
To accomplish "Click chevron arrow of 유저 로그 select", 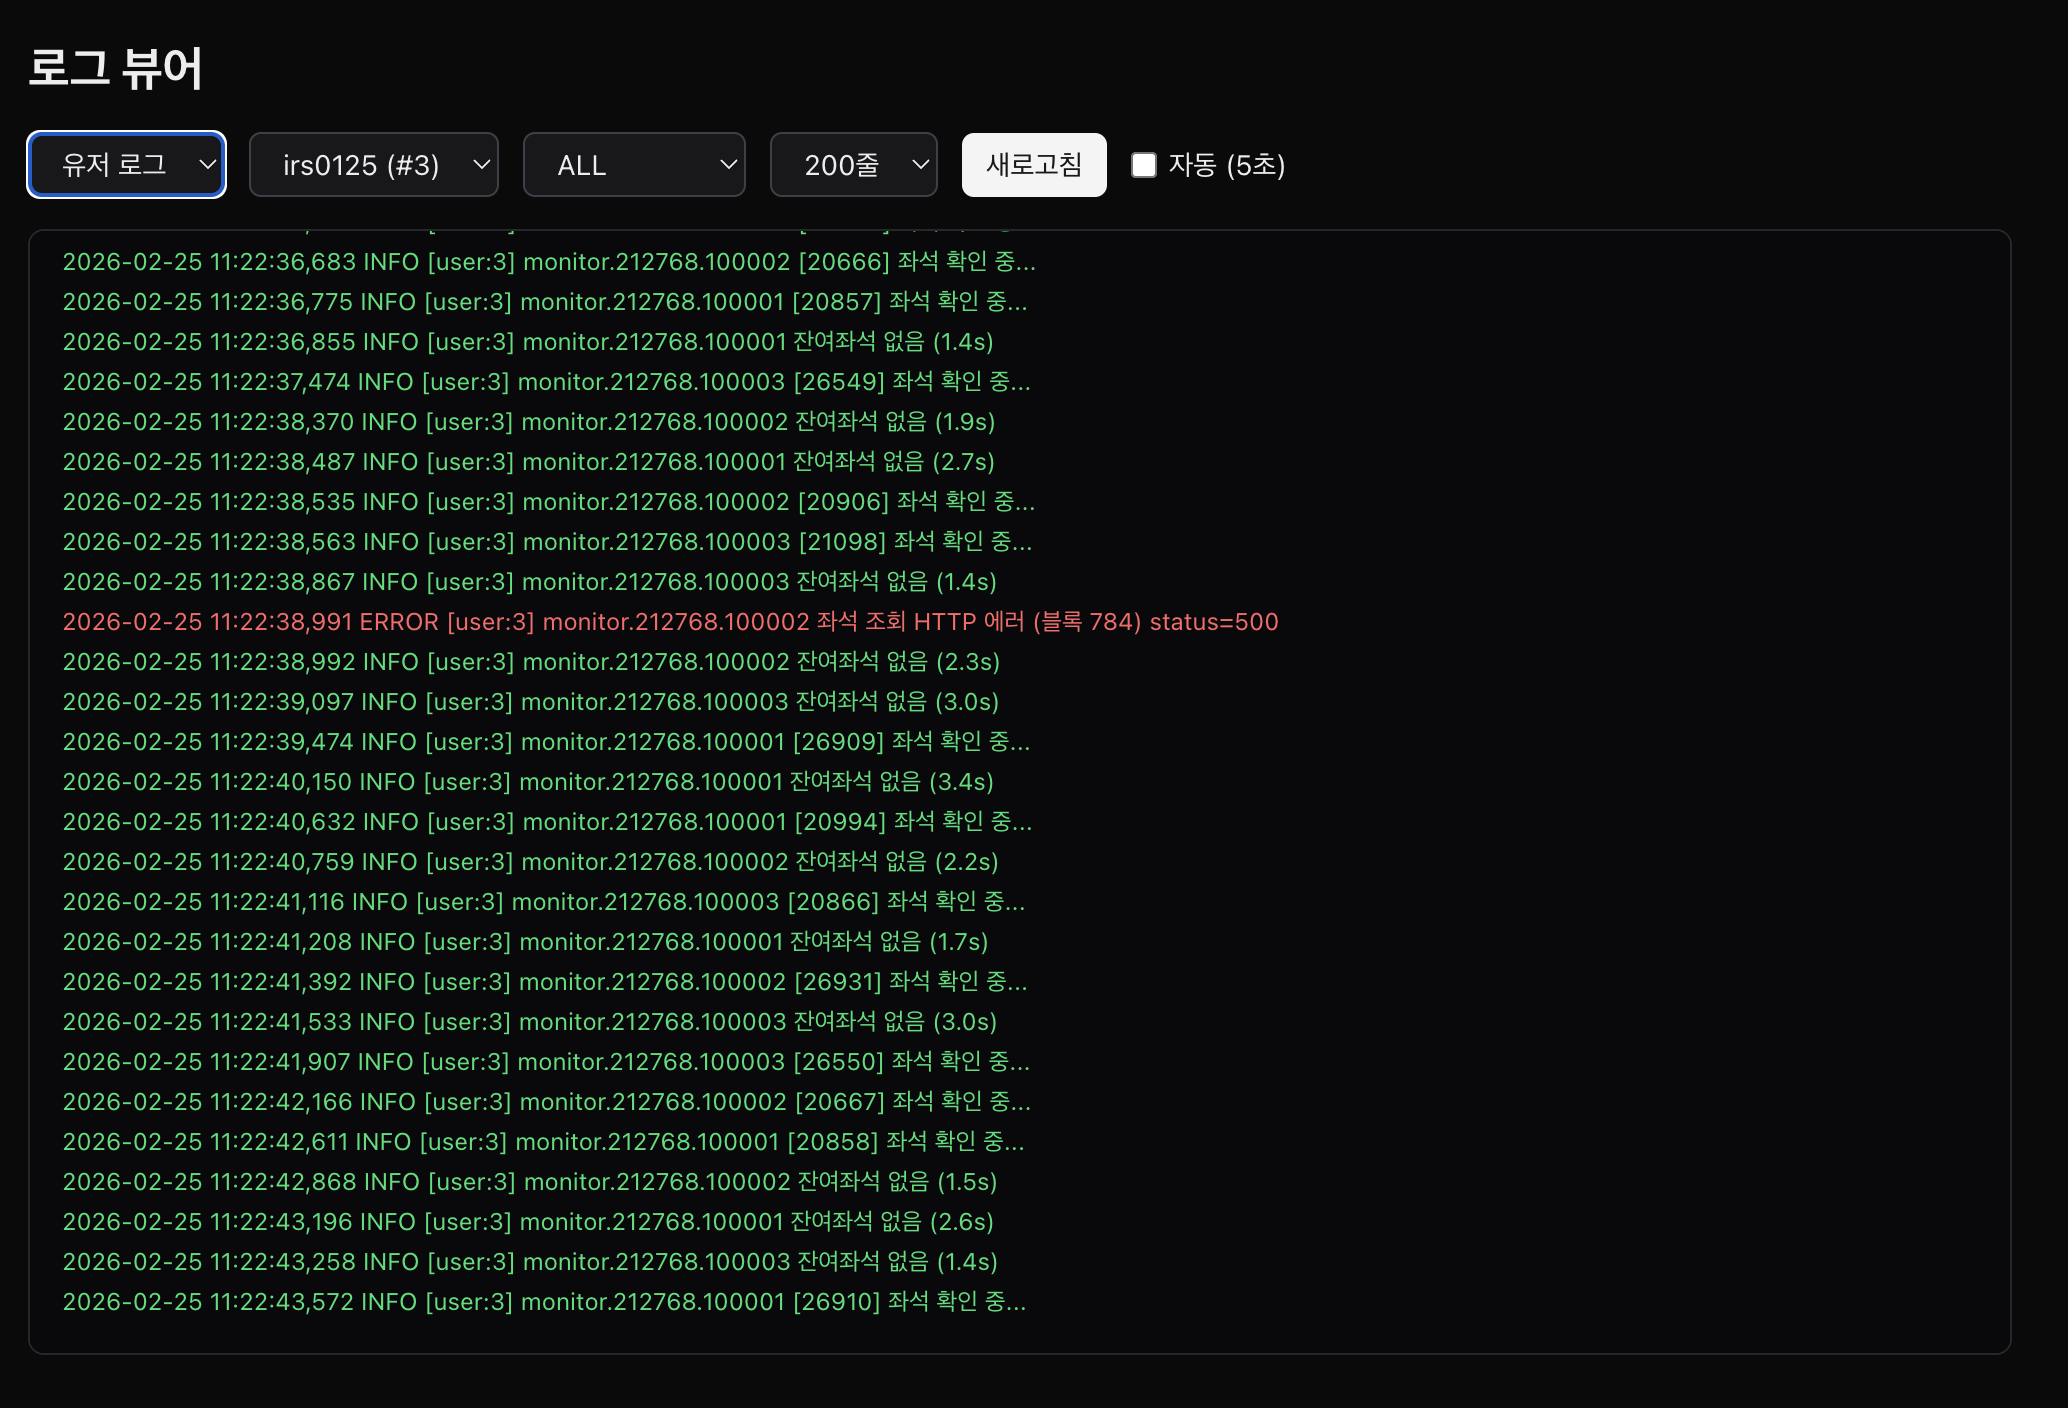I will point(208,165).
